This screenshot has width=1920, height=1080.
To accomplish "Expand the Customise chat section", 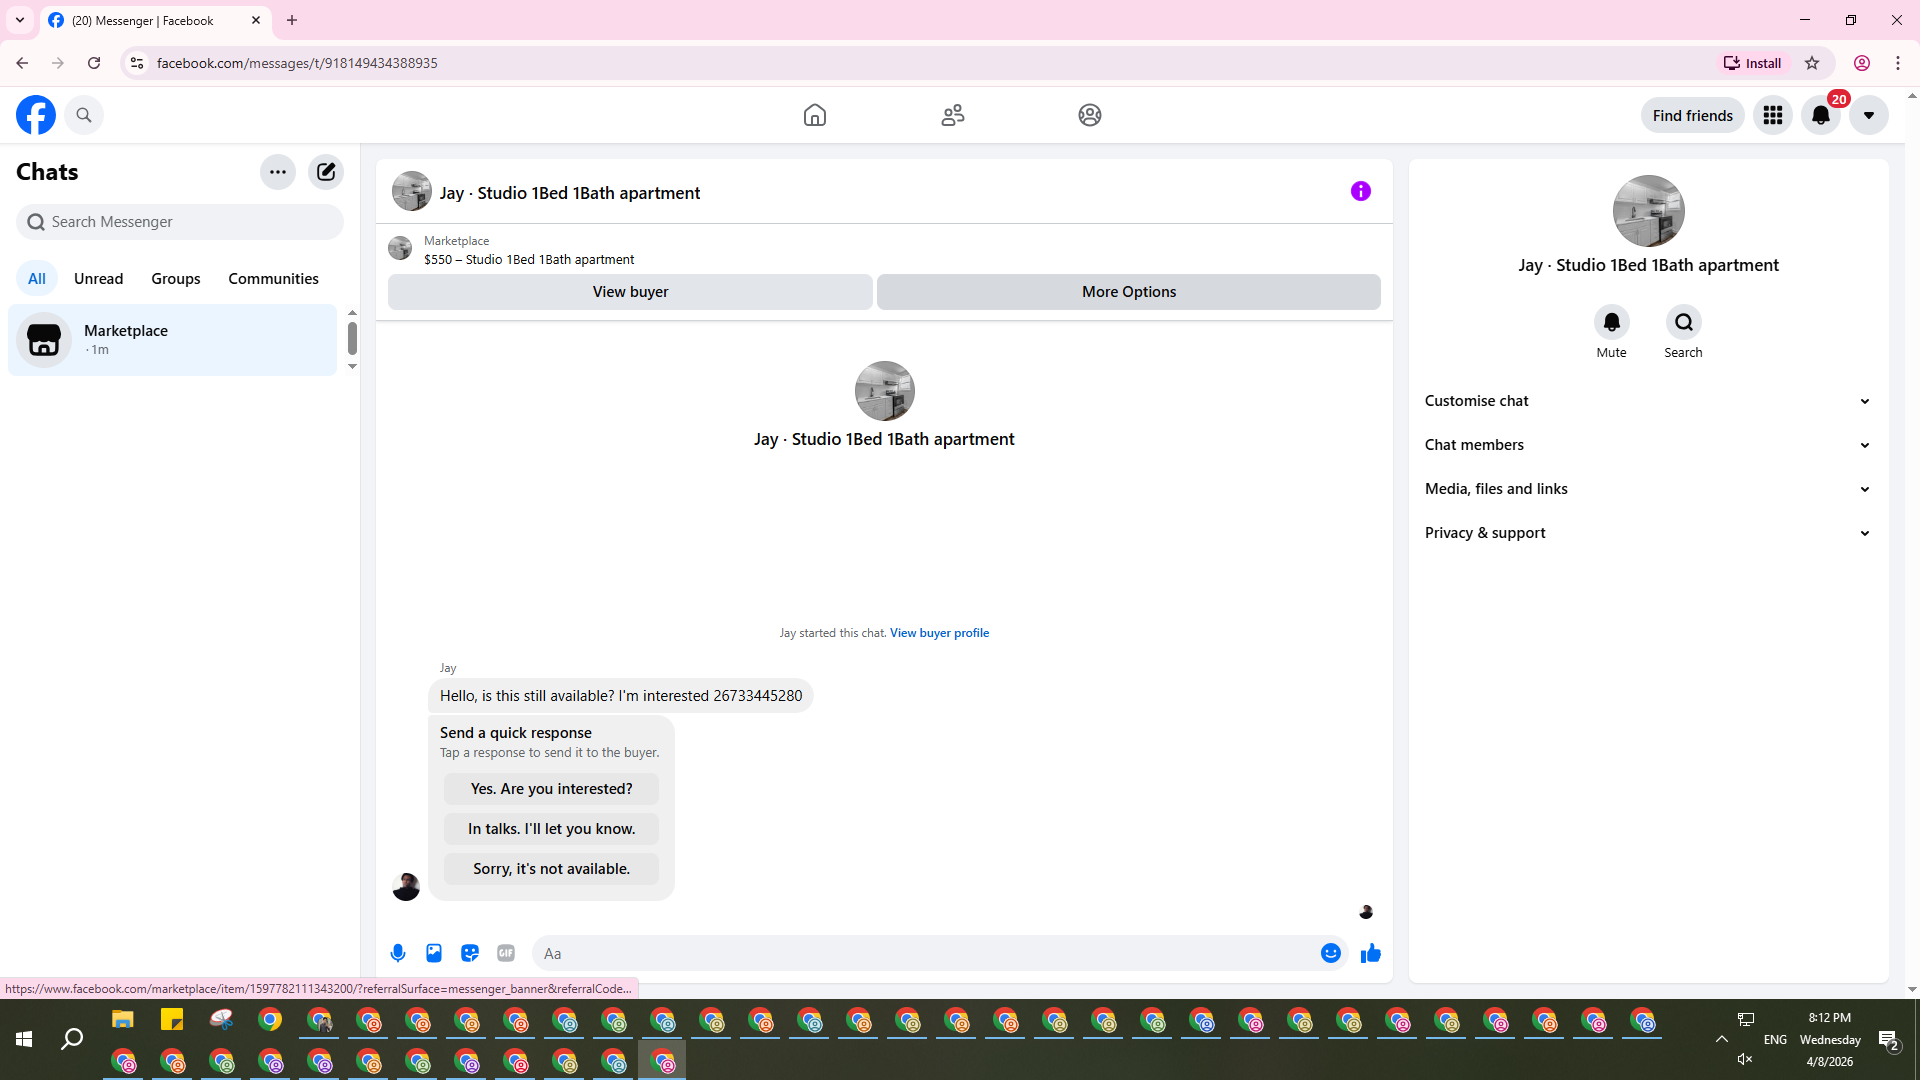I will [x=1647, y=401].
